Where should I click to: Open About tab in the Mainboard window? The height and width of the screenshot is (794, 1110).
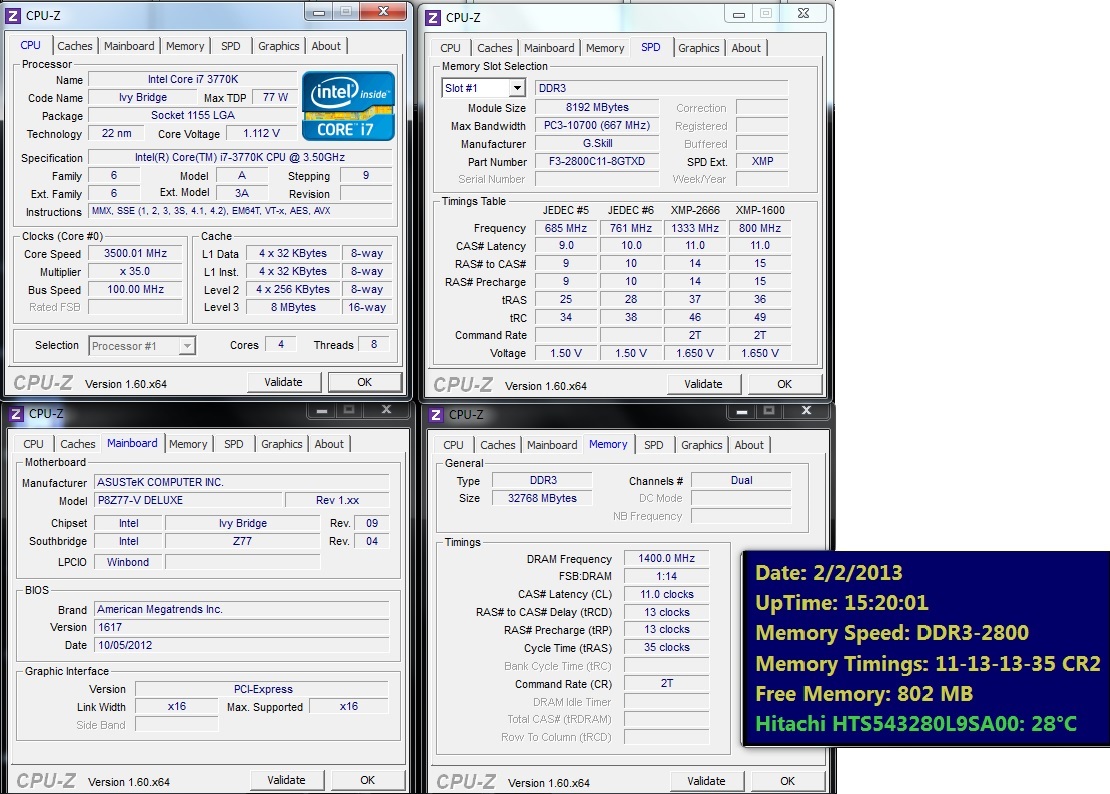coord(329,444)
